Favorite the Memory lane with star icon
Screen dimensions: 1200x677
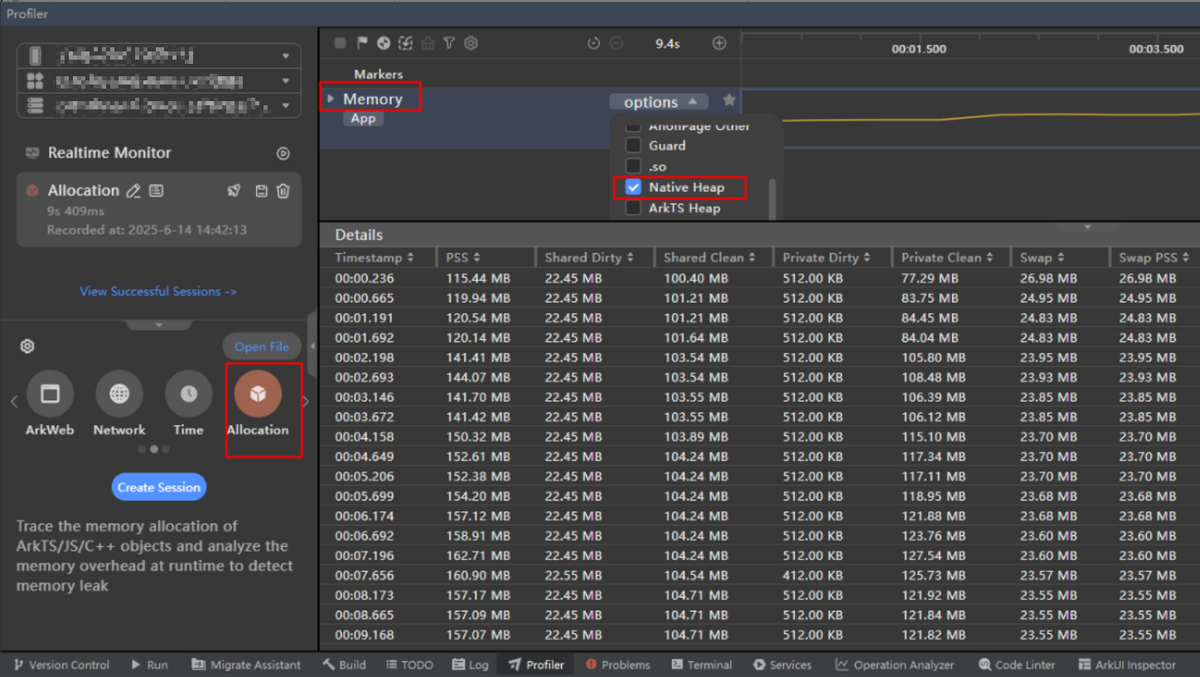pyautogui.click(x=729, y=100)
